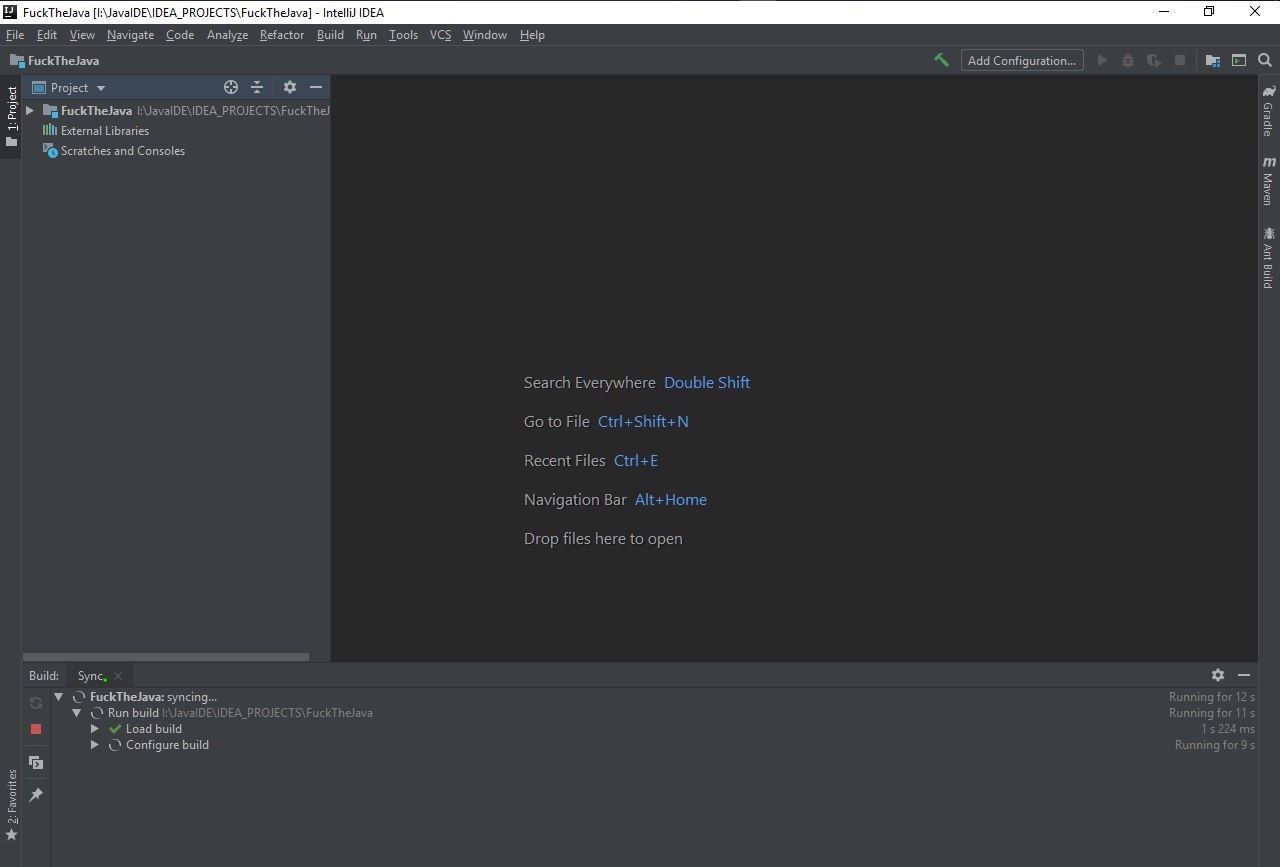
Task: Open the Help menu
Action: (x=532, y=35)
